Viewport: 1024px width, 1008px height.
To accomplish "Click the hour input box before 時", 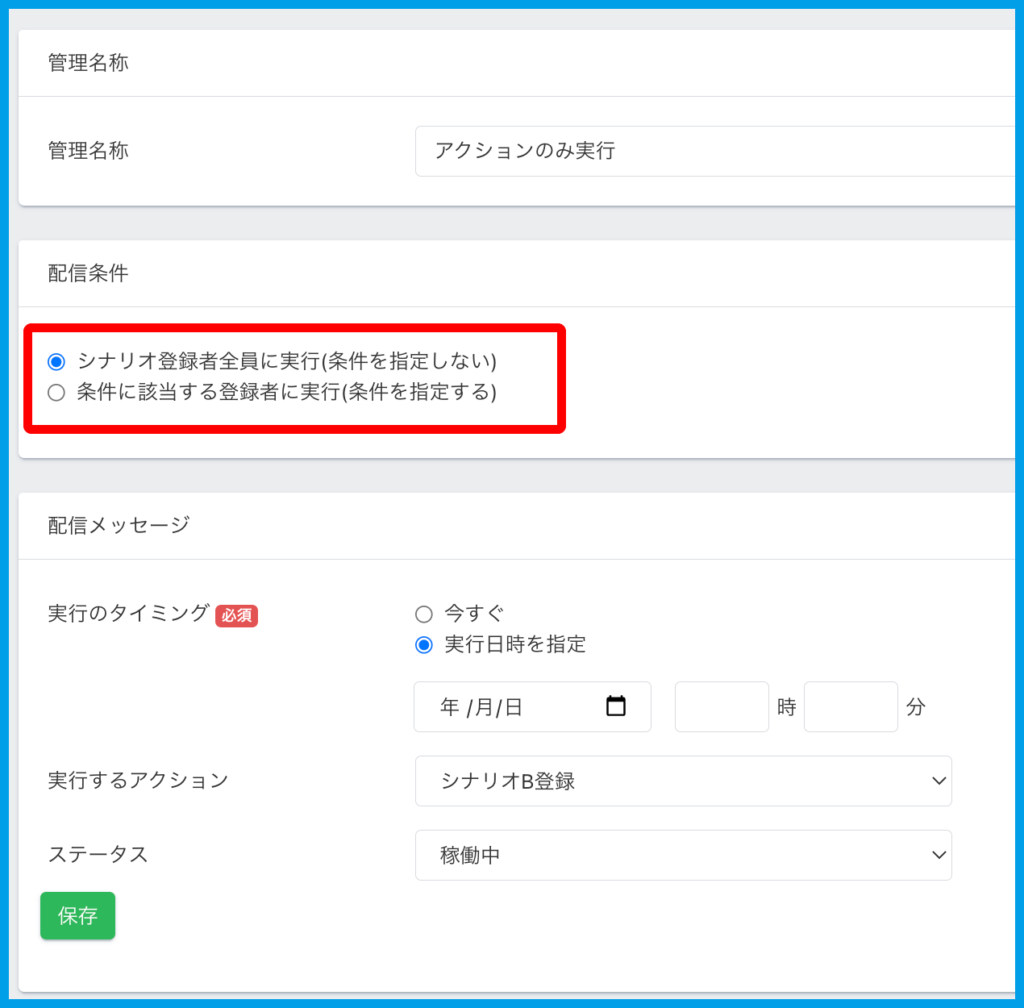I will (x=721, y=707).
